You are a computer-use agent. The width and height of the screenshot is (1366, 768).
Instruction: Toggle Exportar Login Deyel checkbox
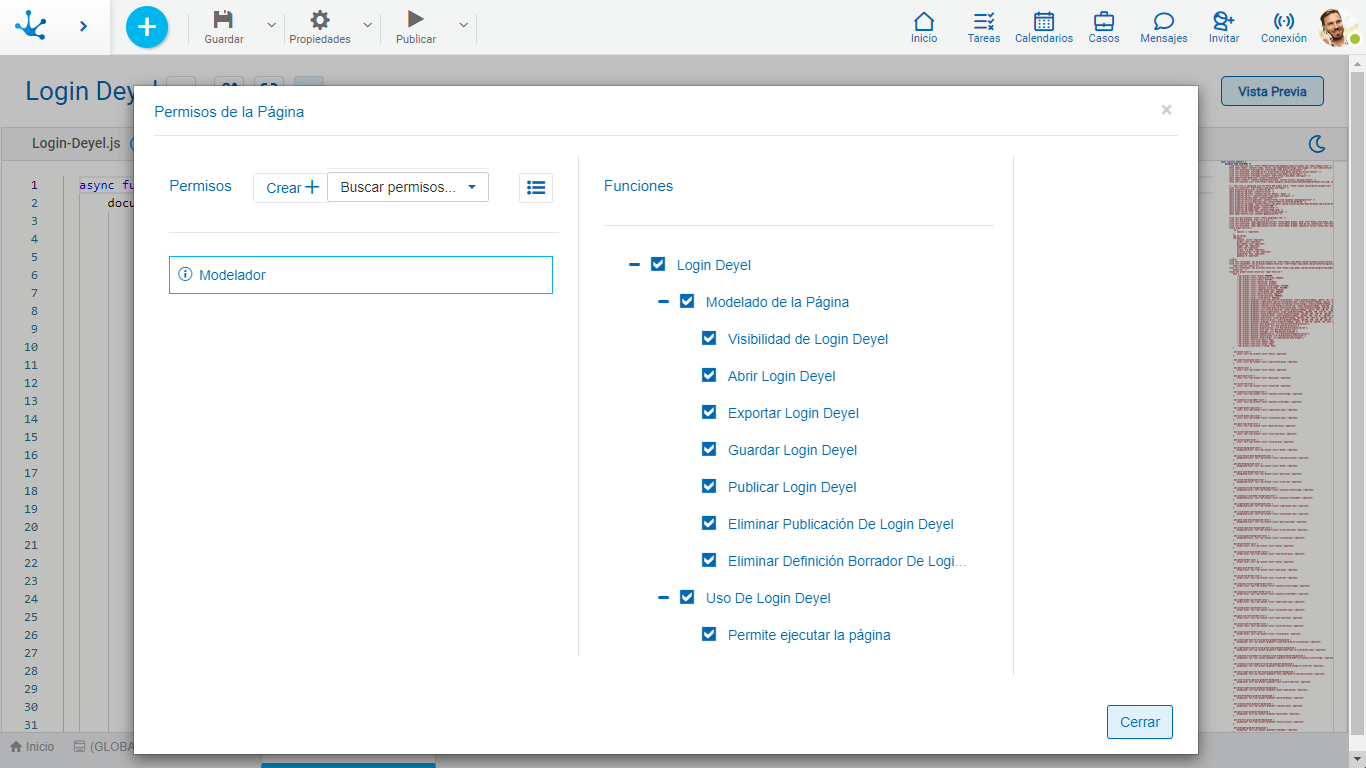pos(709,412)
